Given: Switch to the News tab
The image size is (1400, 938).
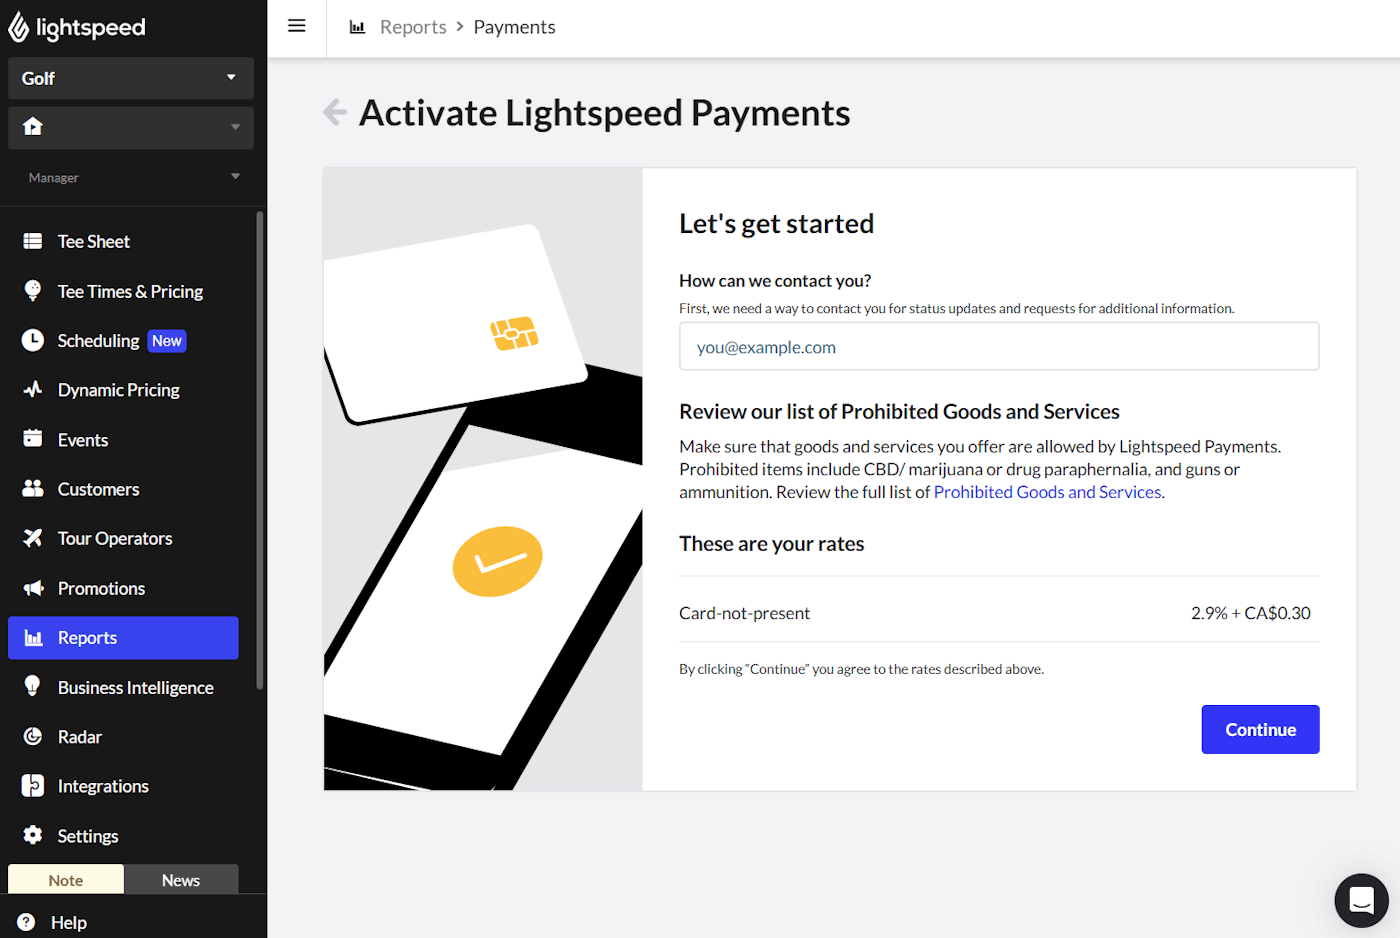Looking at the screenshot, I should click(181, 880).
